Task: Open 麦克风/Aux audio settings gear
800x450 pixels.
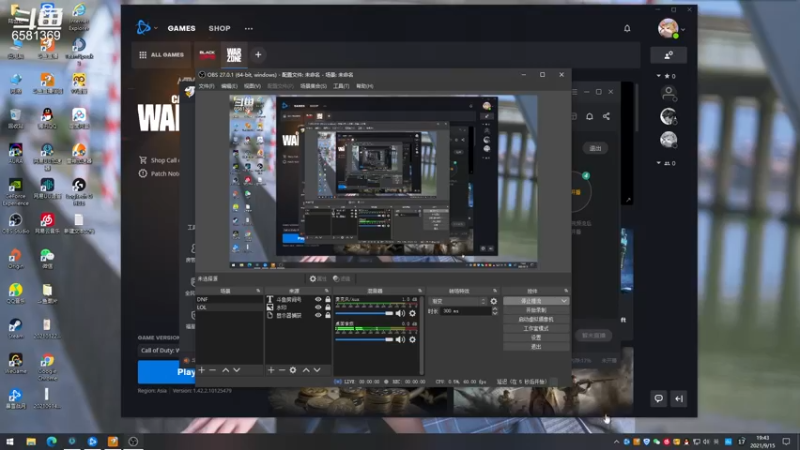Action: coord(412,313)
